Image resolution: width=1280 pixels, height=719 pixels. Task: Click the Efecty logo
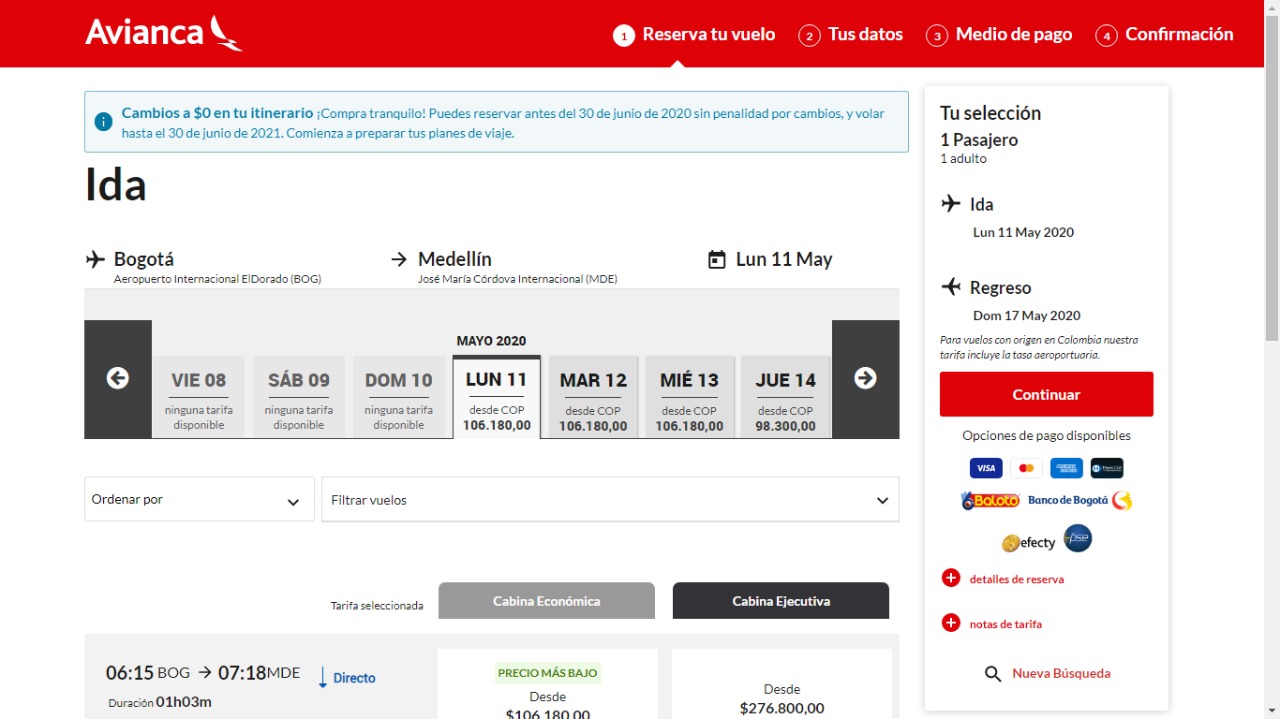(x=1029, y=543)
